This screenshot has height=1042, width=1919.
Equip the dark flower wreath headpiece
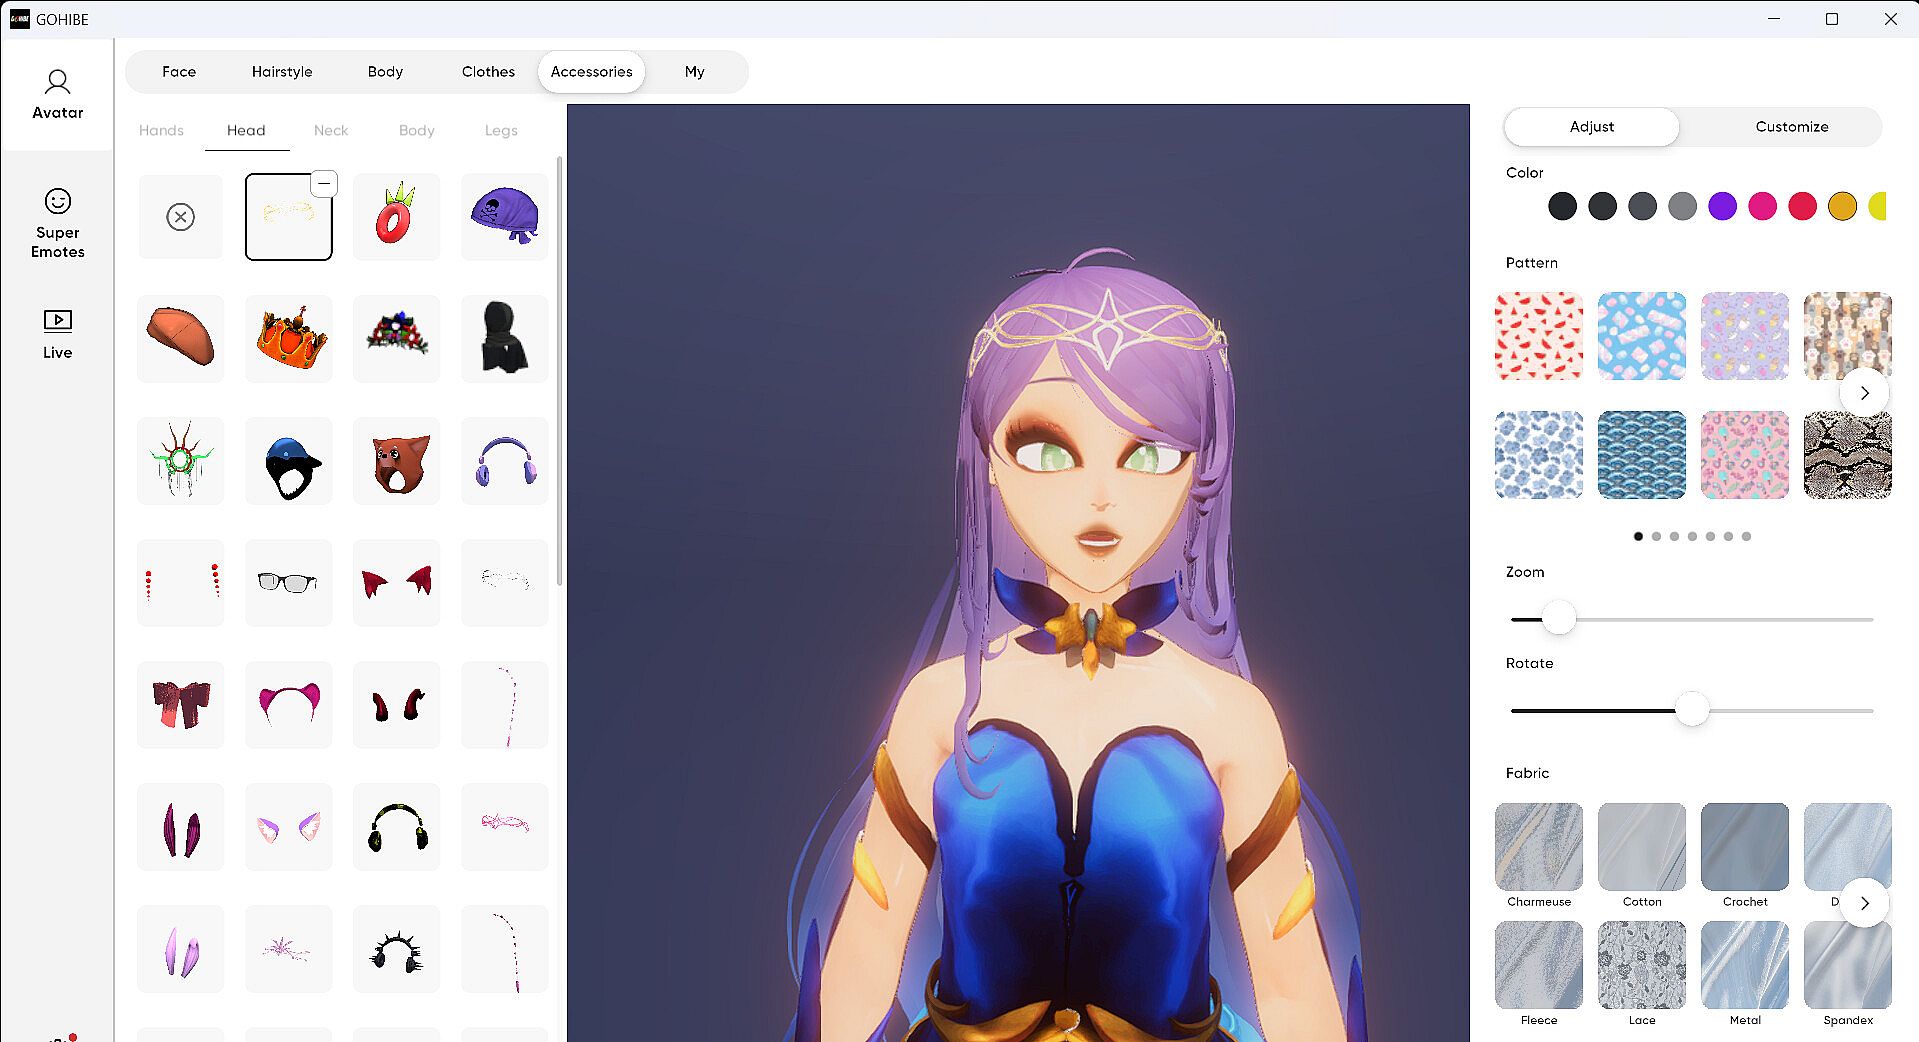point(397,339)
